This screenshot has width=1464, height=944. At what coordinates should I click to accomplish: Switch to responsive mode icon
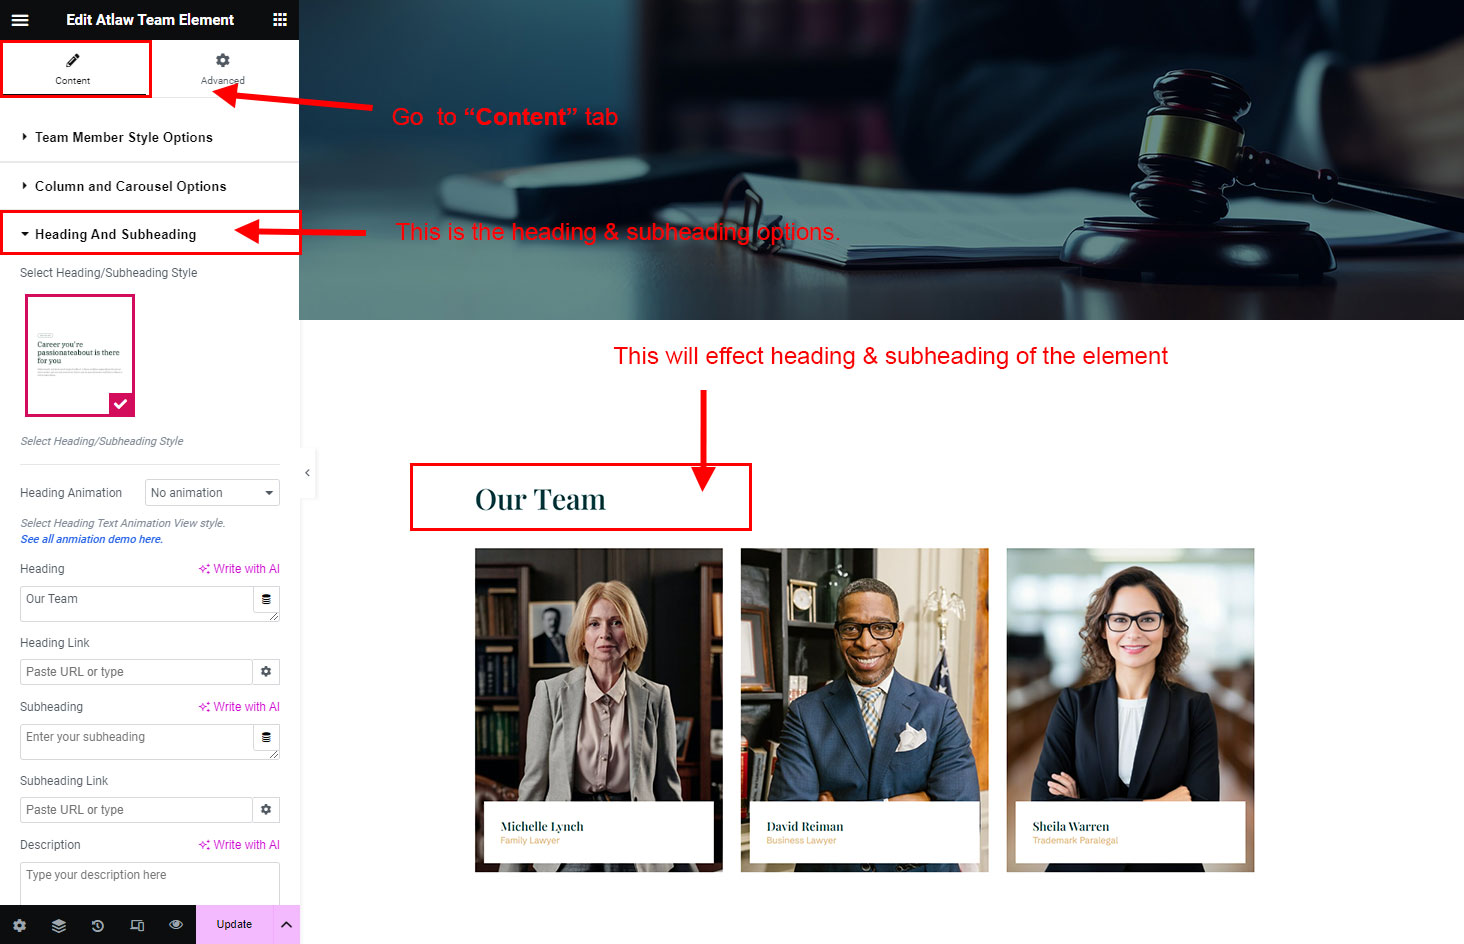[x=137, y=925]
